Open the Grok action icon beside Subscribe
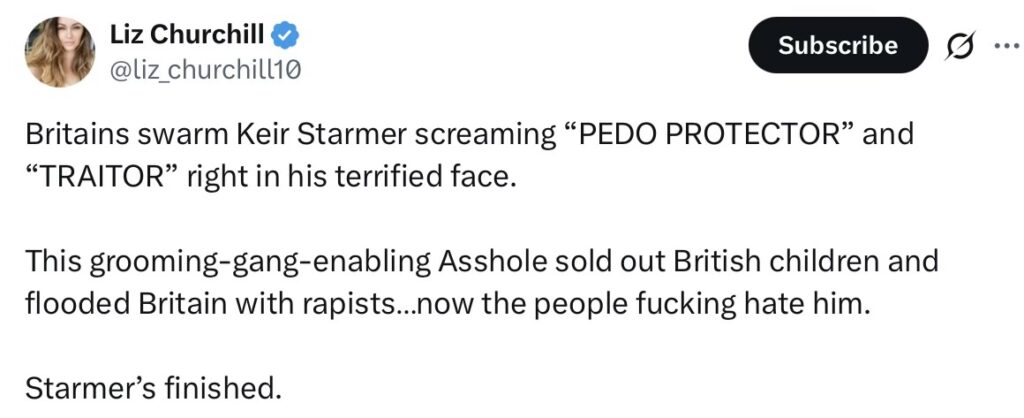Screen dimensions: 1024x418 (961, 46)
